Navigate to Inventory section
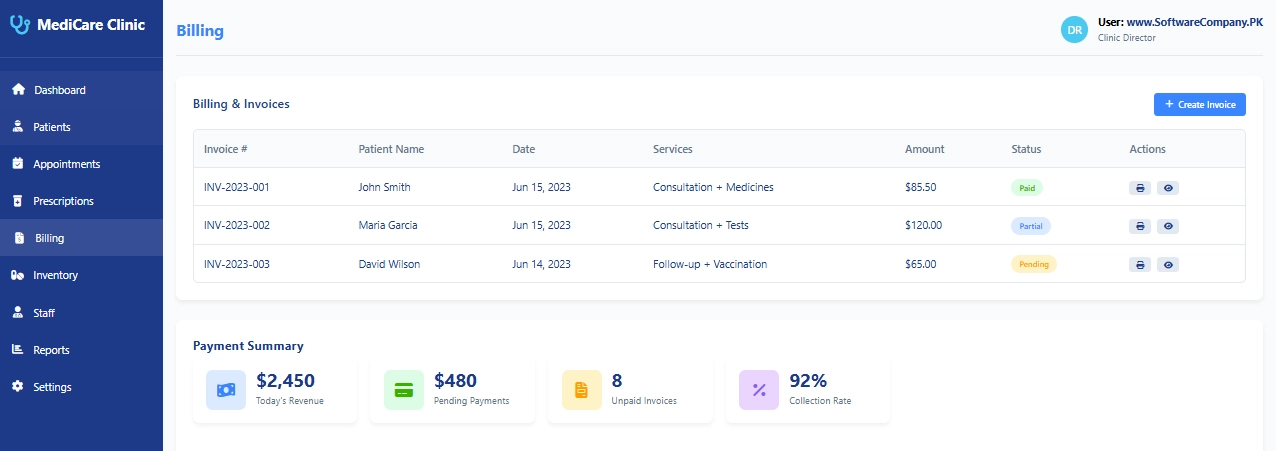Viewport: 1276px width, 451px height. point(55,275)
